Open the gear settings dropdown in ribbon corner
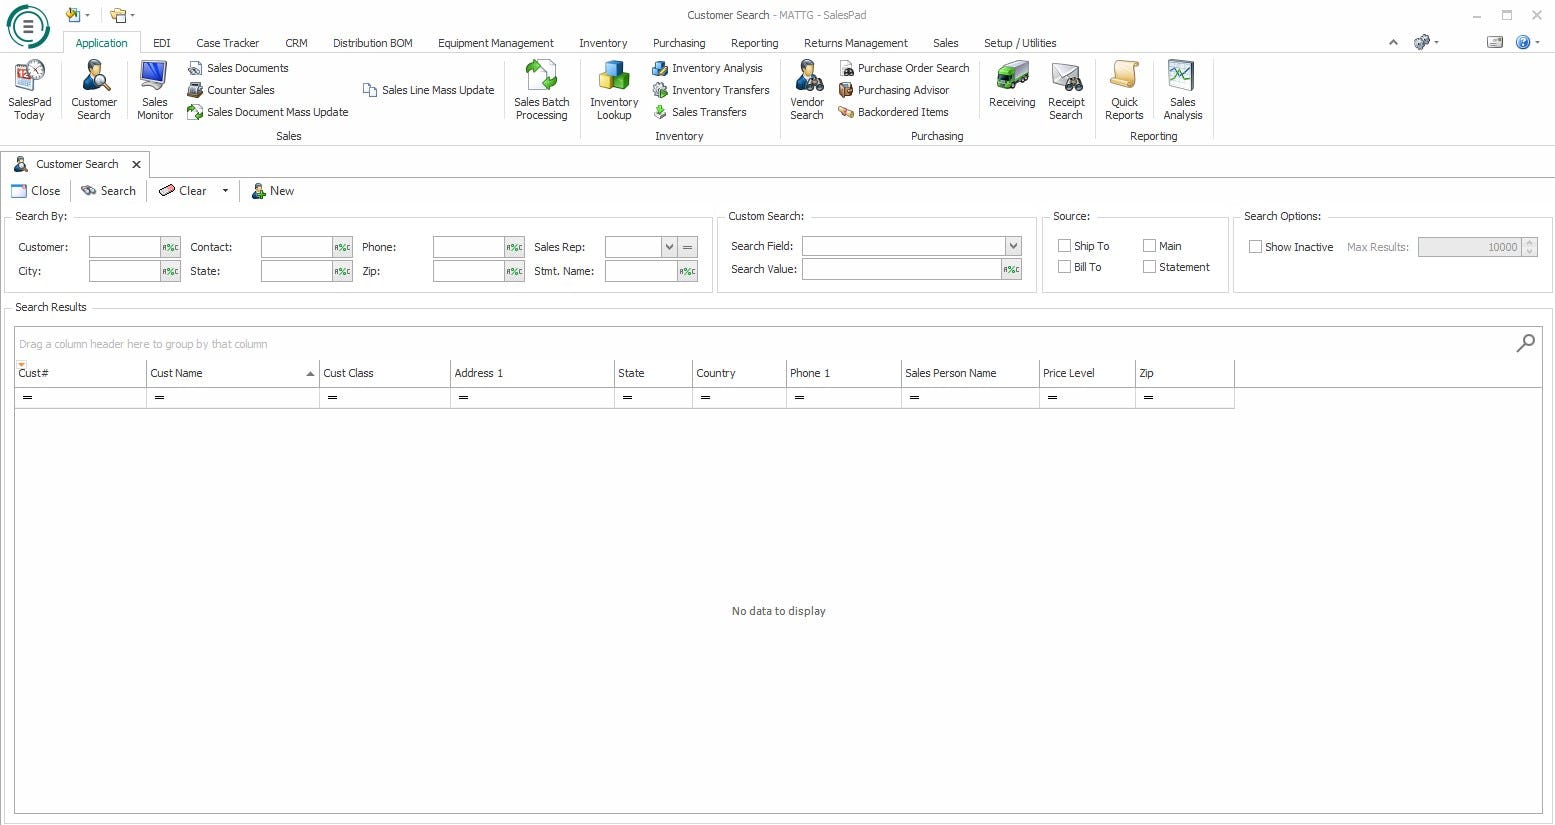 (x=1426, y=42)
